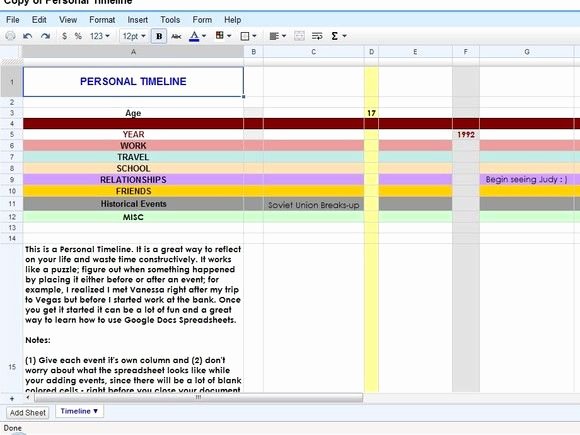
Task: Open the Edit menu
Action: tap(39, 20)
